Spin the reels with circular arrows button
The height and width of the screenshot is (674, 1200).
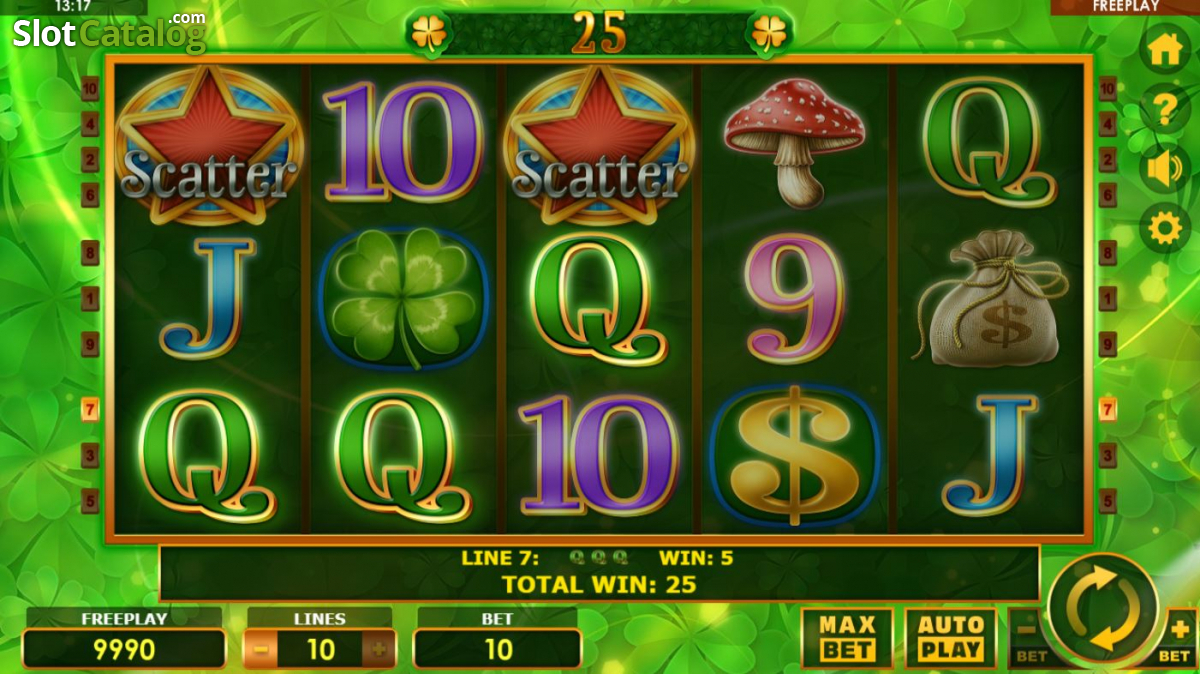(x=1106, y=610)
